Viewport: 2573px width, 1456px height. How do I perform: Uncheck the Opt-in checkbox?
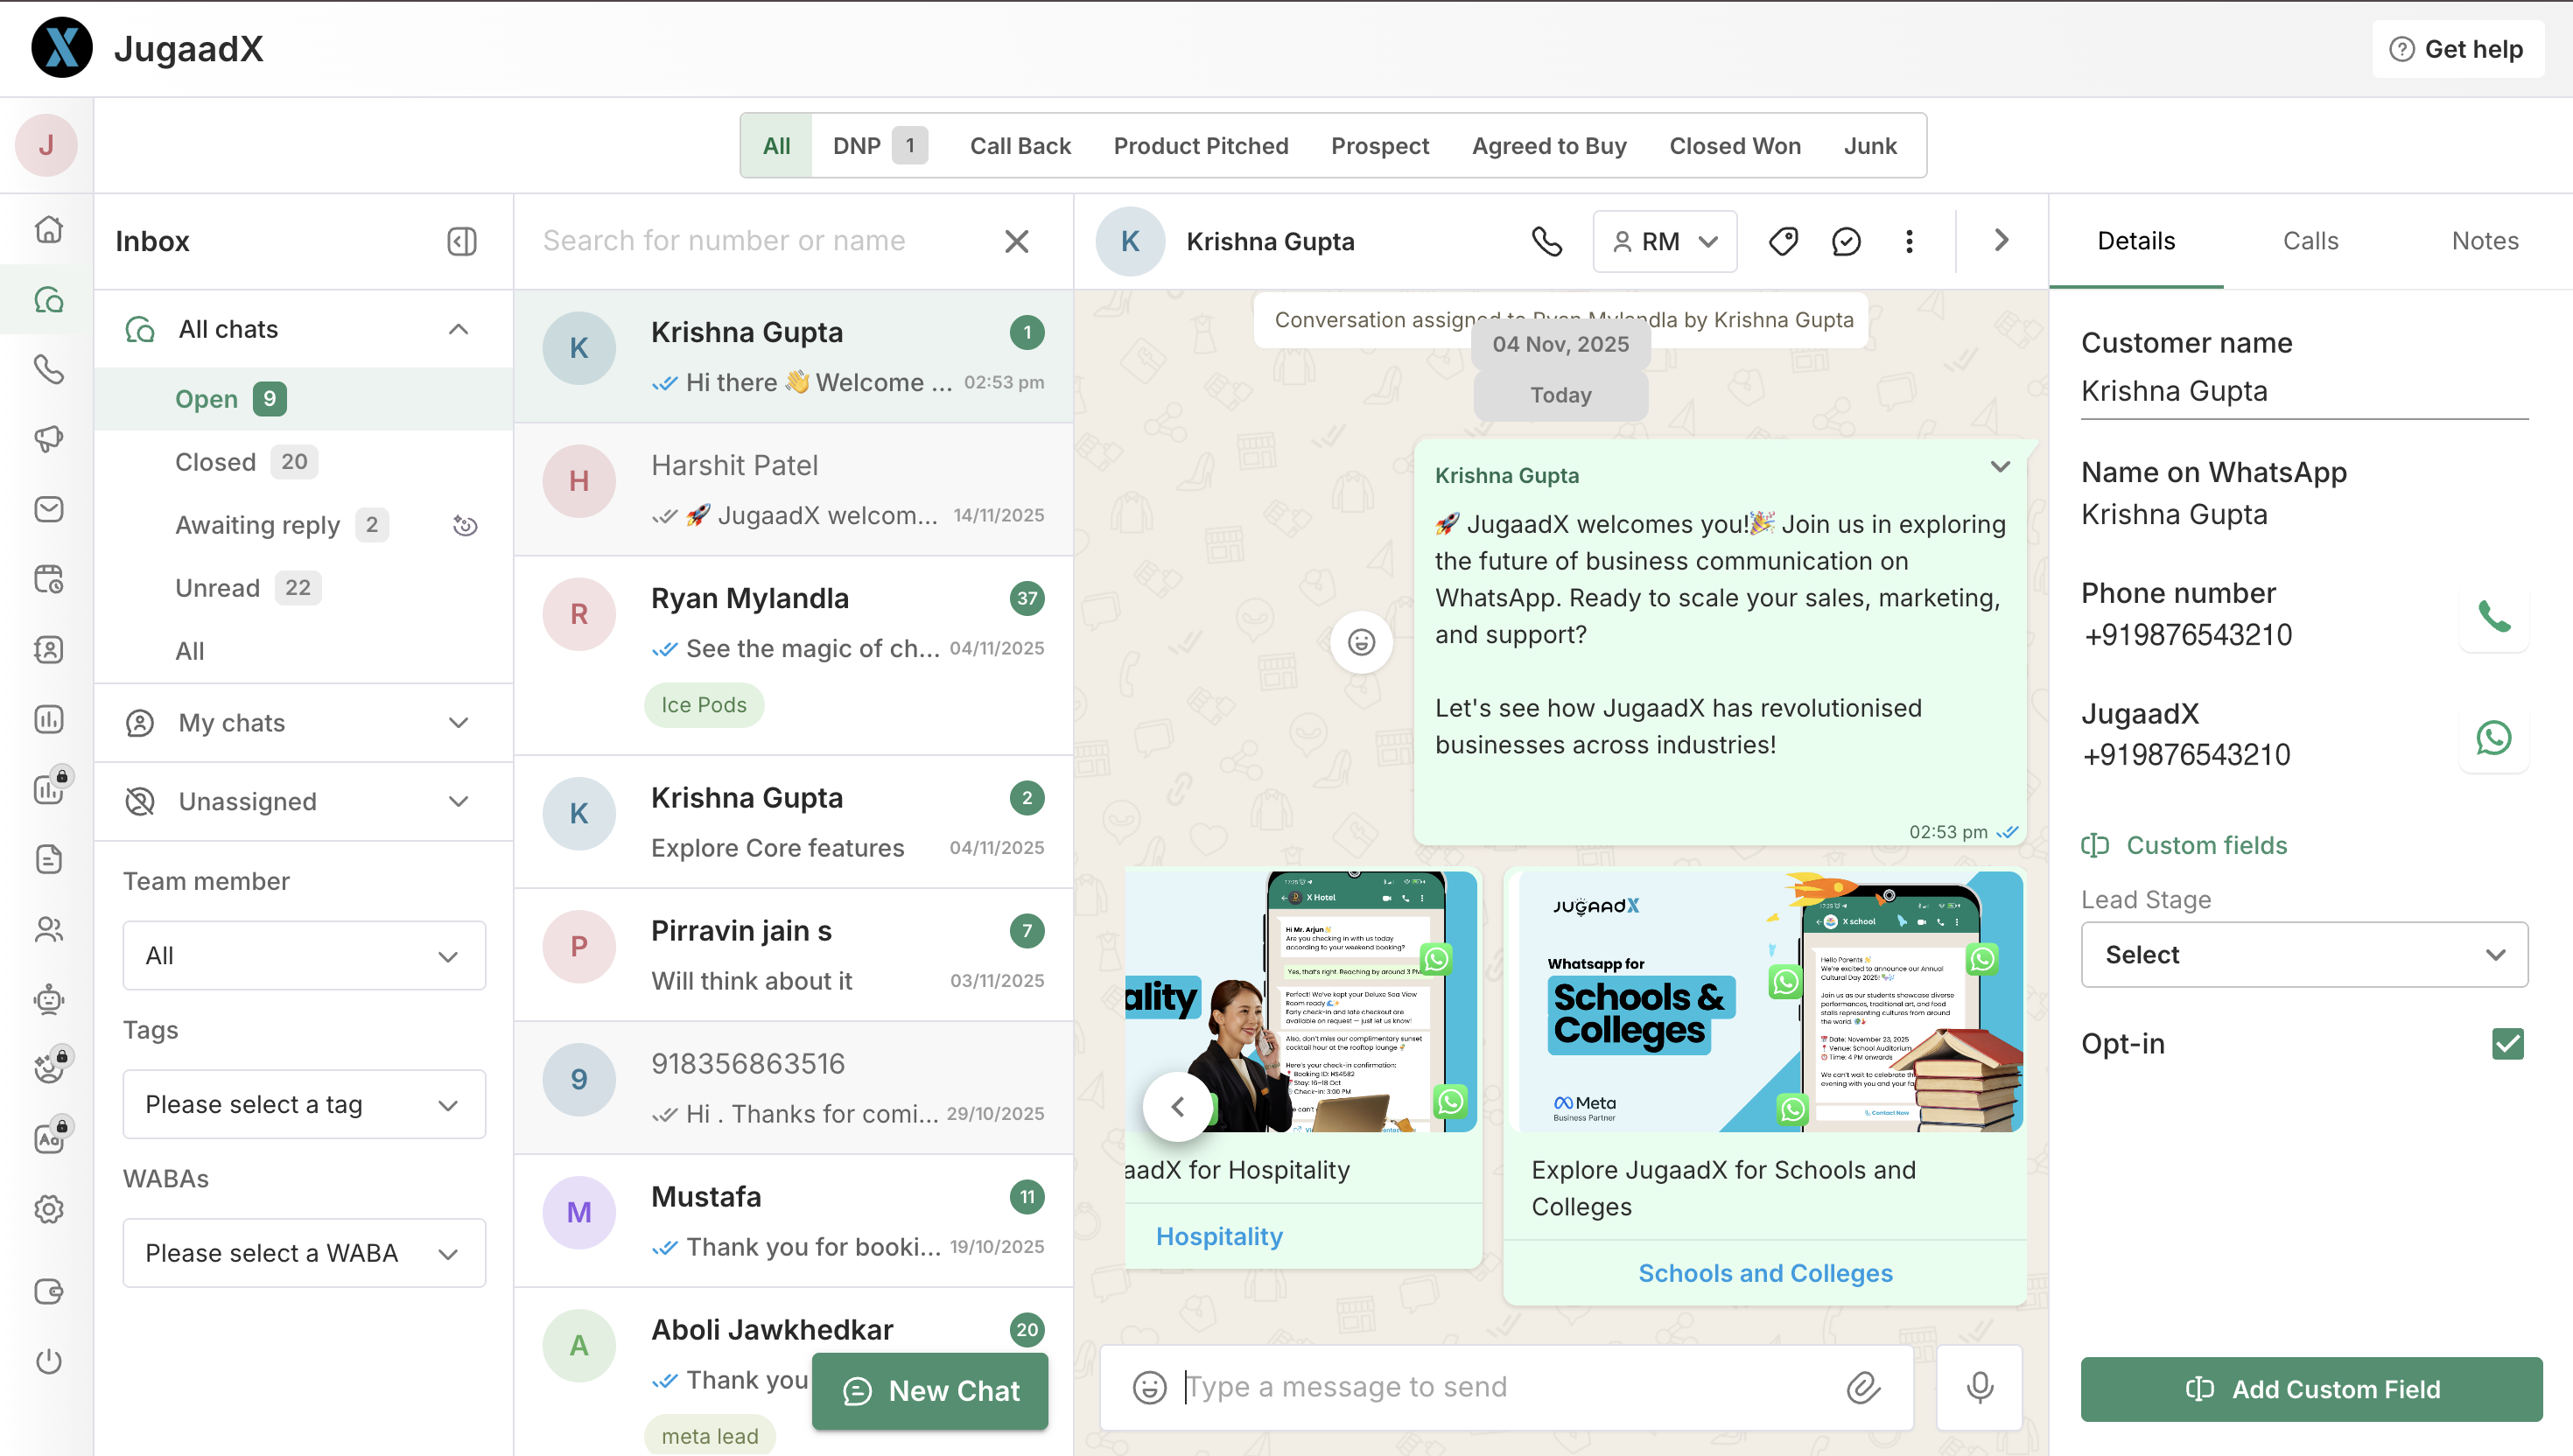coord(2507,1044)
